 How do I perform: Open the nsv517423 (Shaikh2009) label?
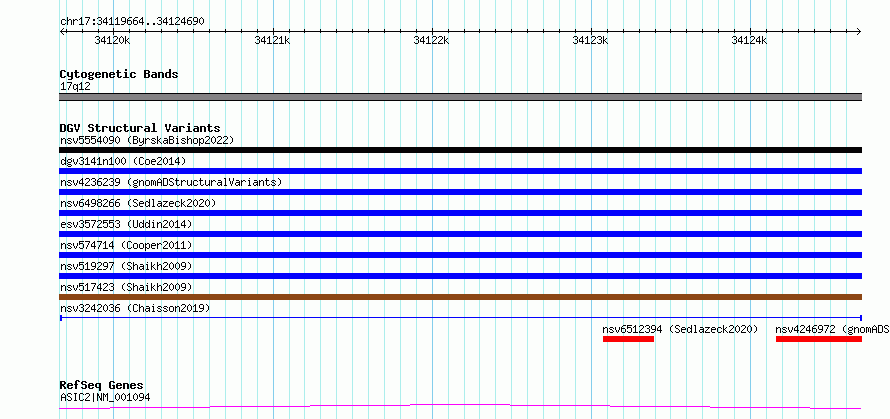(126, 287)
